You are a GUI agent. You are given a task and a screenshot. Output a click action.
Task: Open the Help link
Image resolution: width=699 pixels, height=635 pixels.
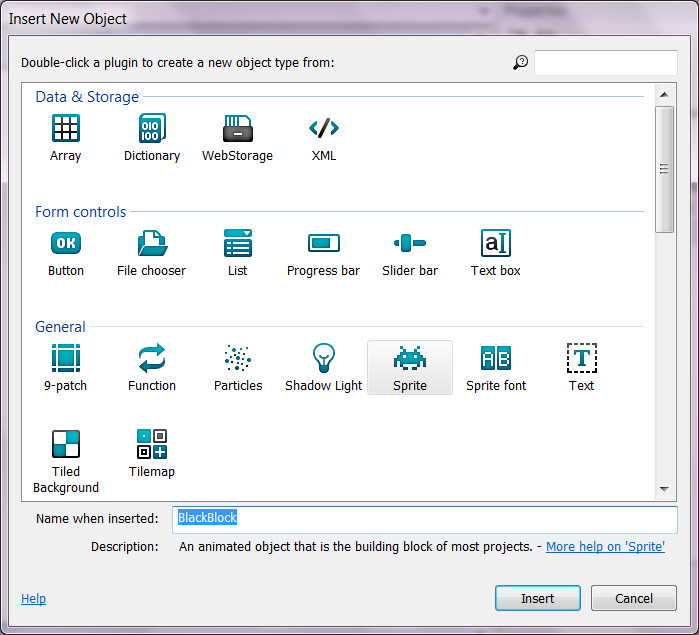[33, 598]
